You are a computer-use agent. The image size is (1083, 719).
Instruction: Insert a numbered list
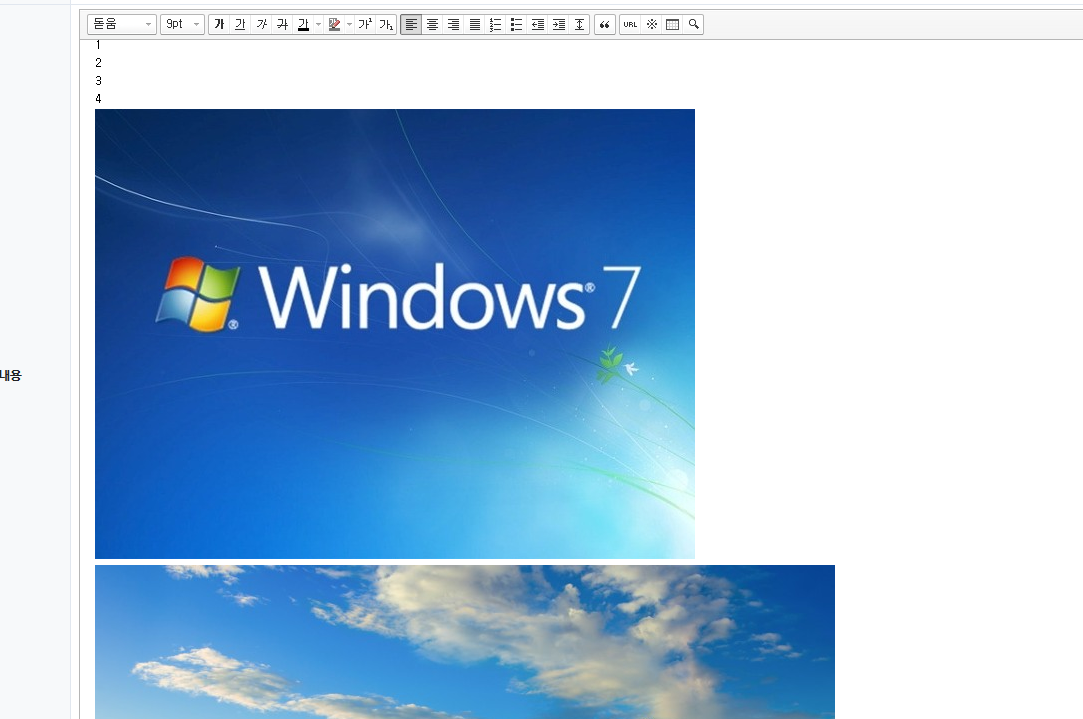(x=495, y=24)
